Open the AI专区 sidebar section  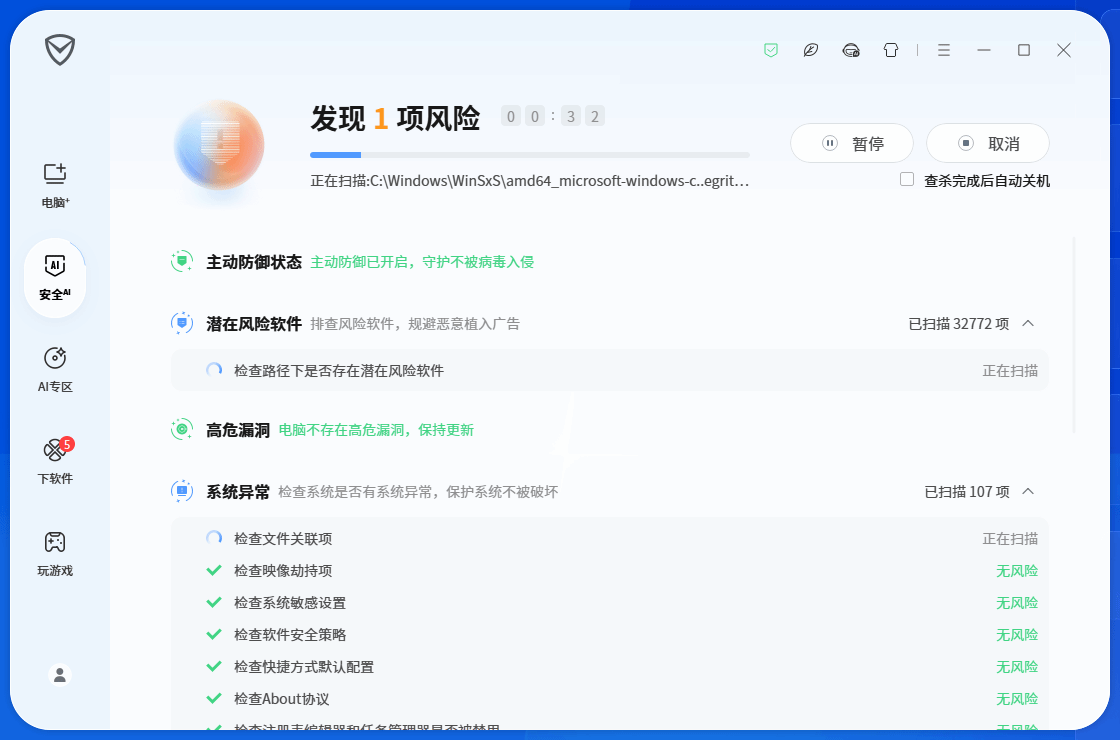[55, 370]
